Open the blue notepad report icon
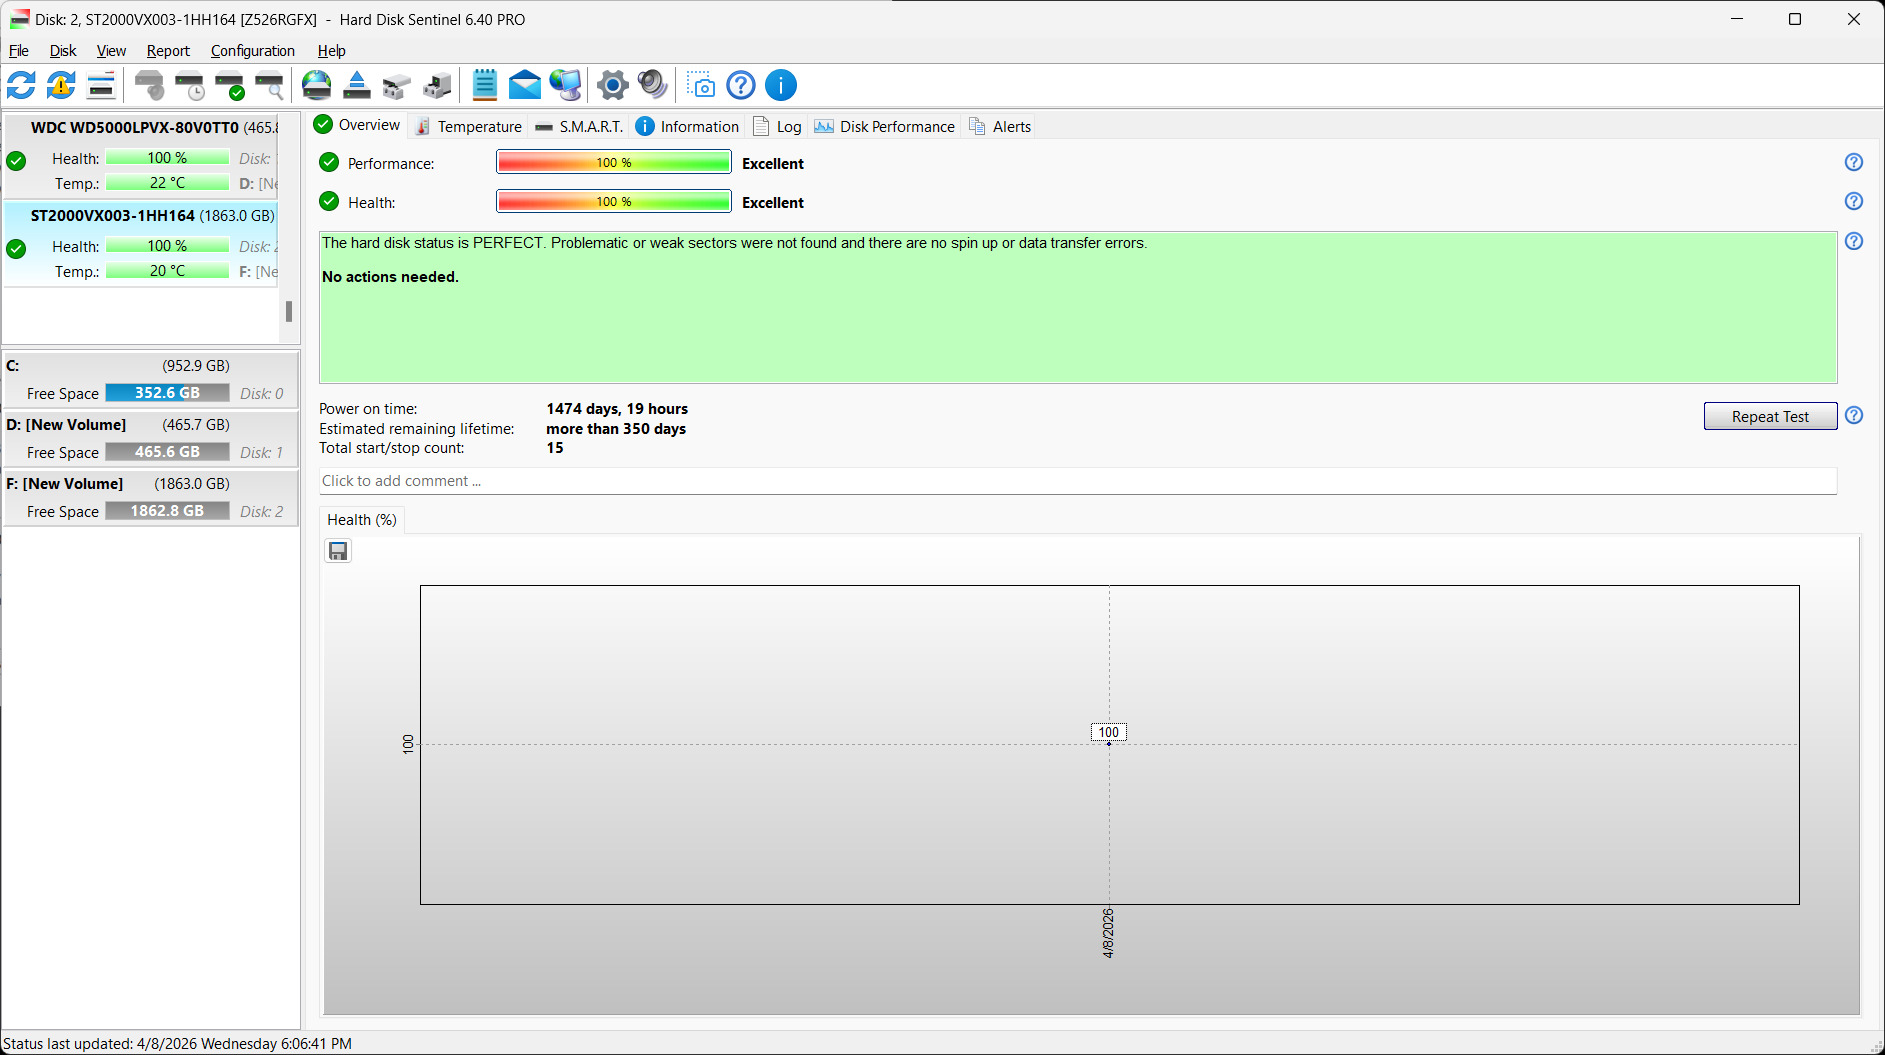Screen dimensions: 1885x1055 [x=485, y=85]
